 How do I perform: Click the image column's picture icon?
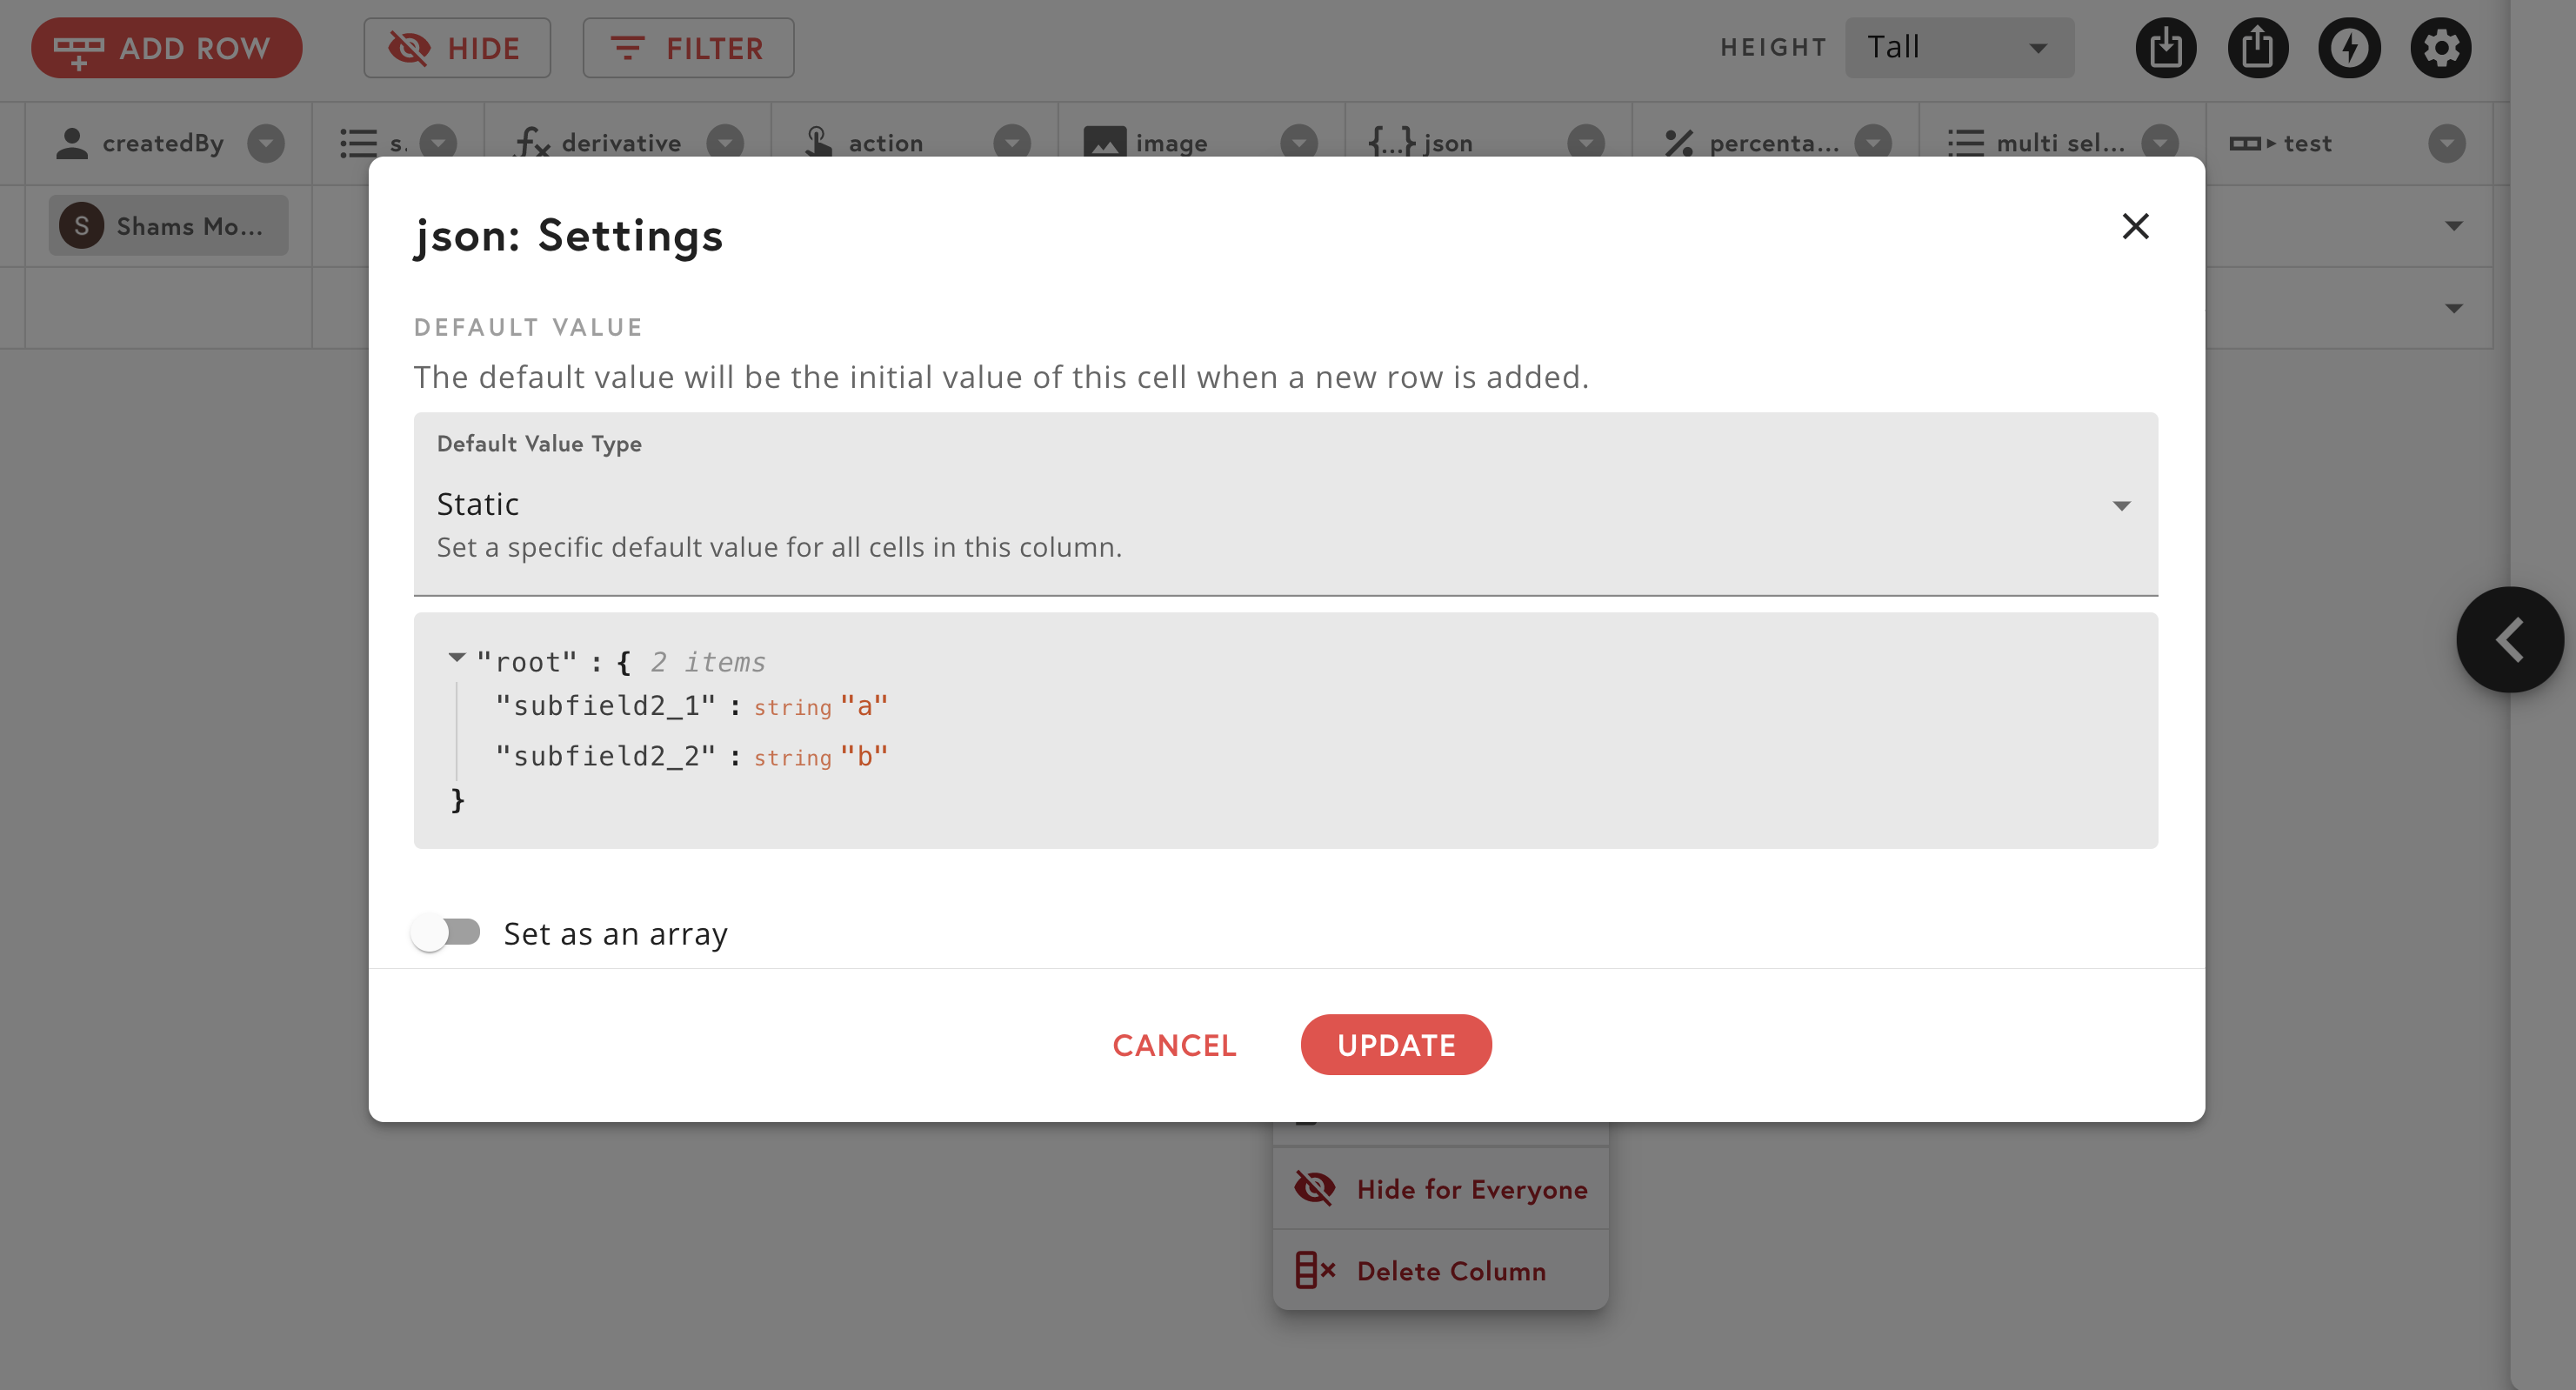tap(1106, 141)
